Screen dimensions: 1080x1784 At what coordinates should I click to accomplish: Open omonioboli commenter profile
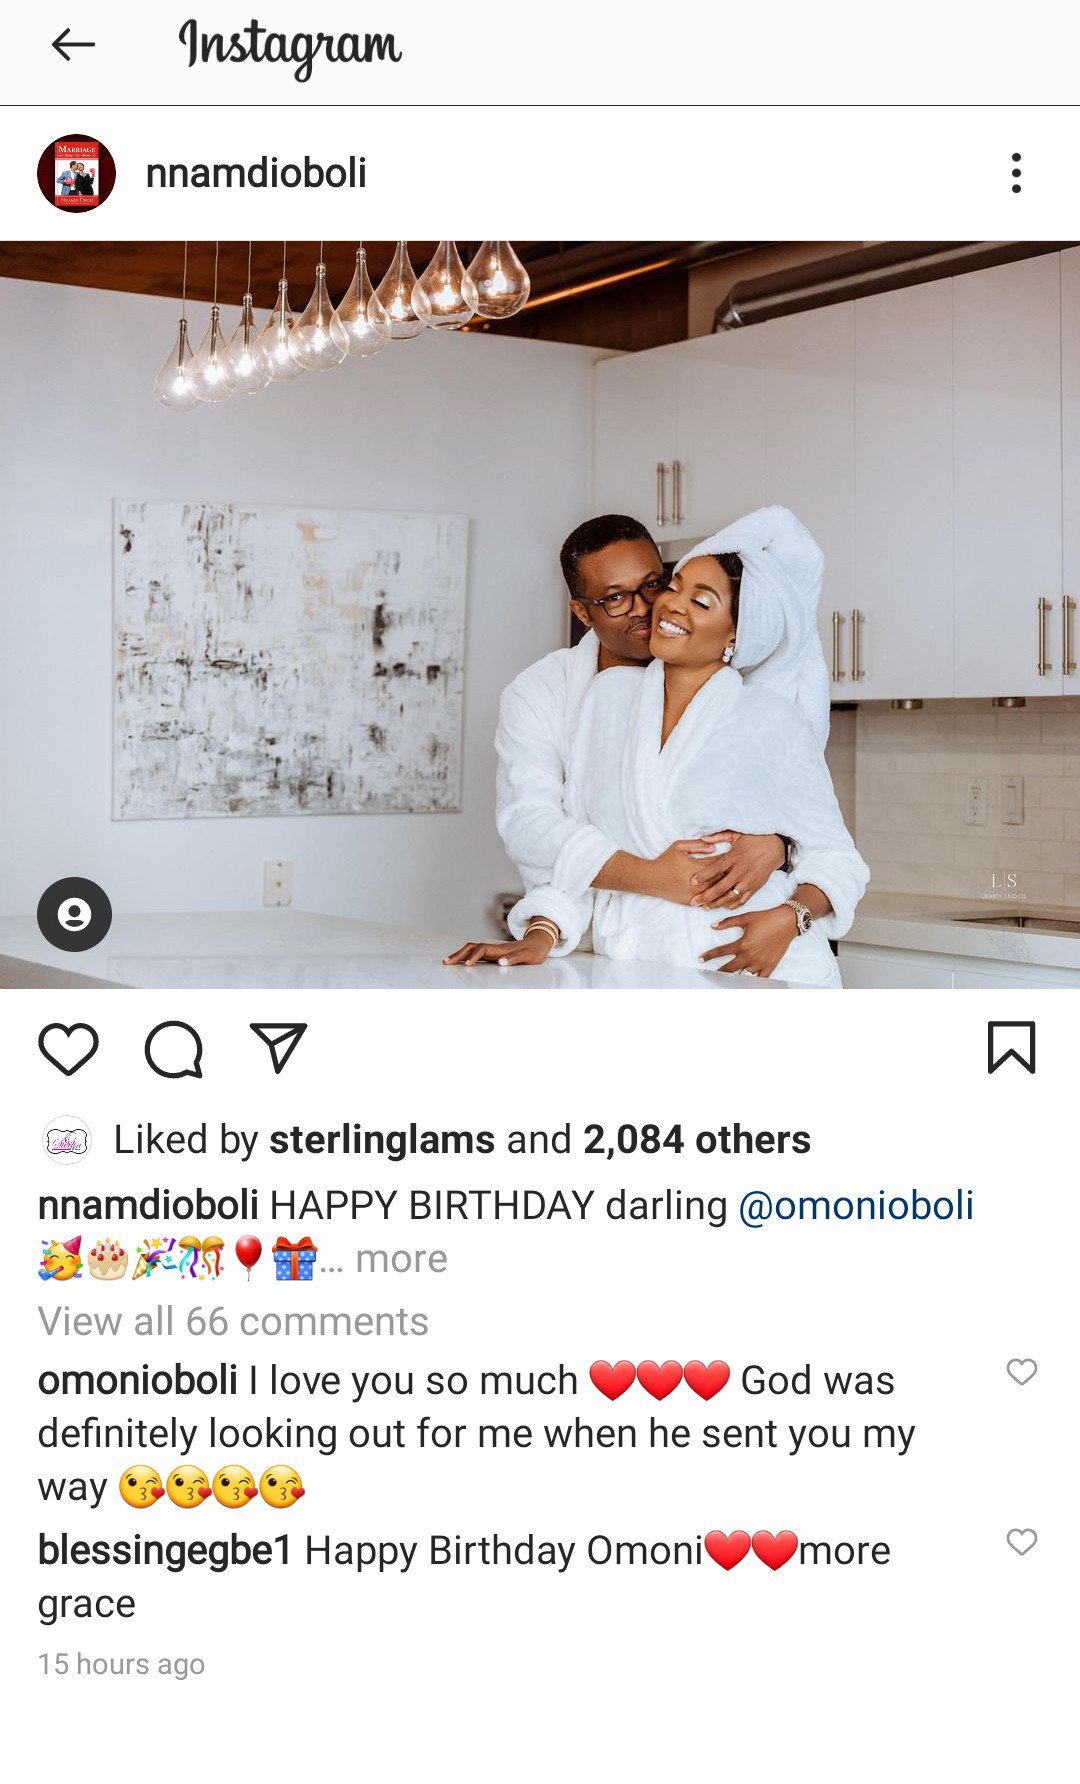(x=138, y=1381)
